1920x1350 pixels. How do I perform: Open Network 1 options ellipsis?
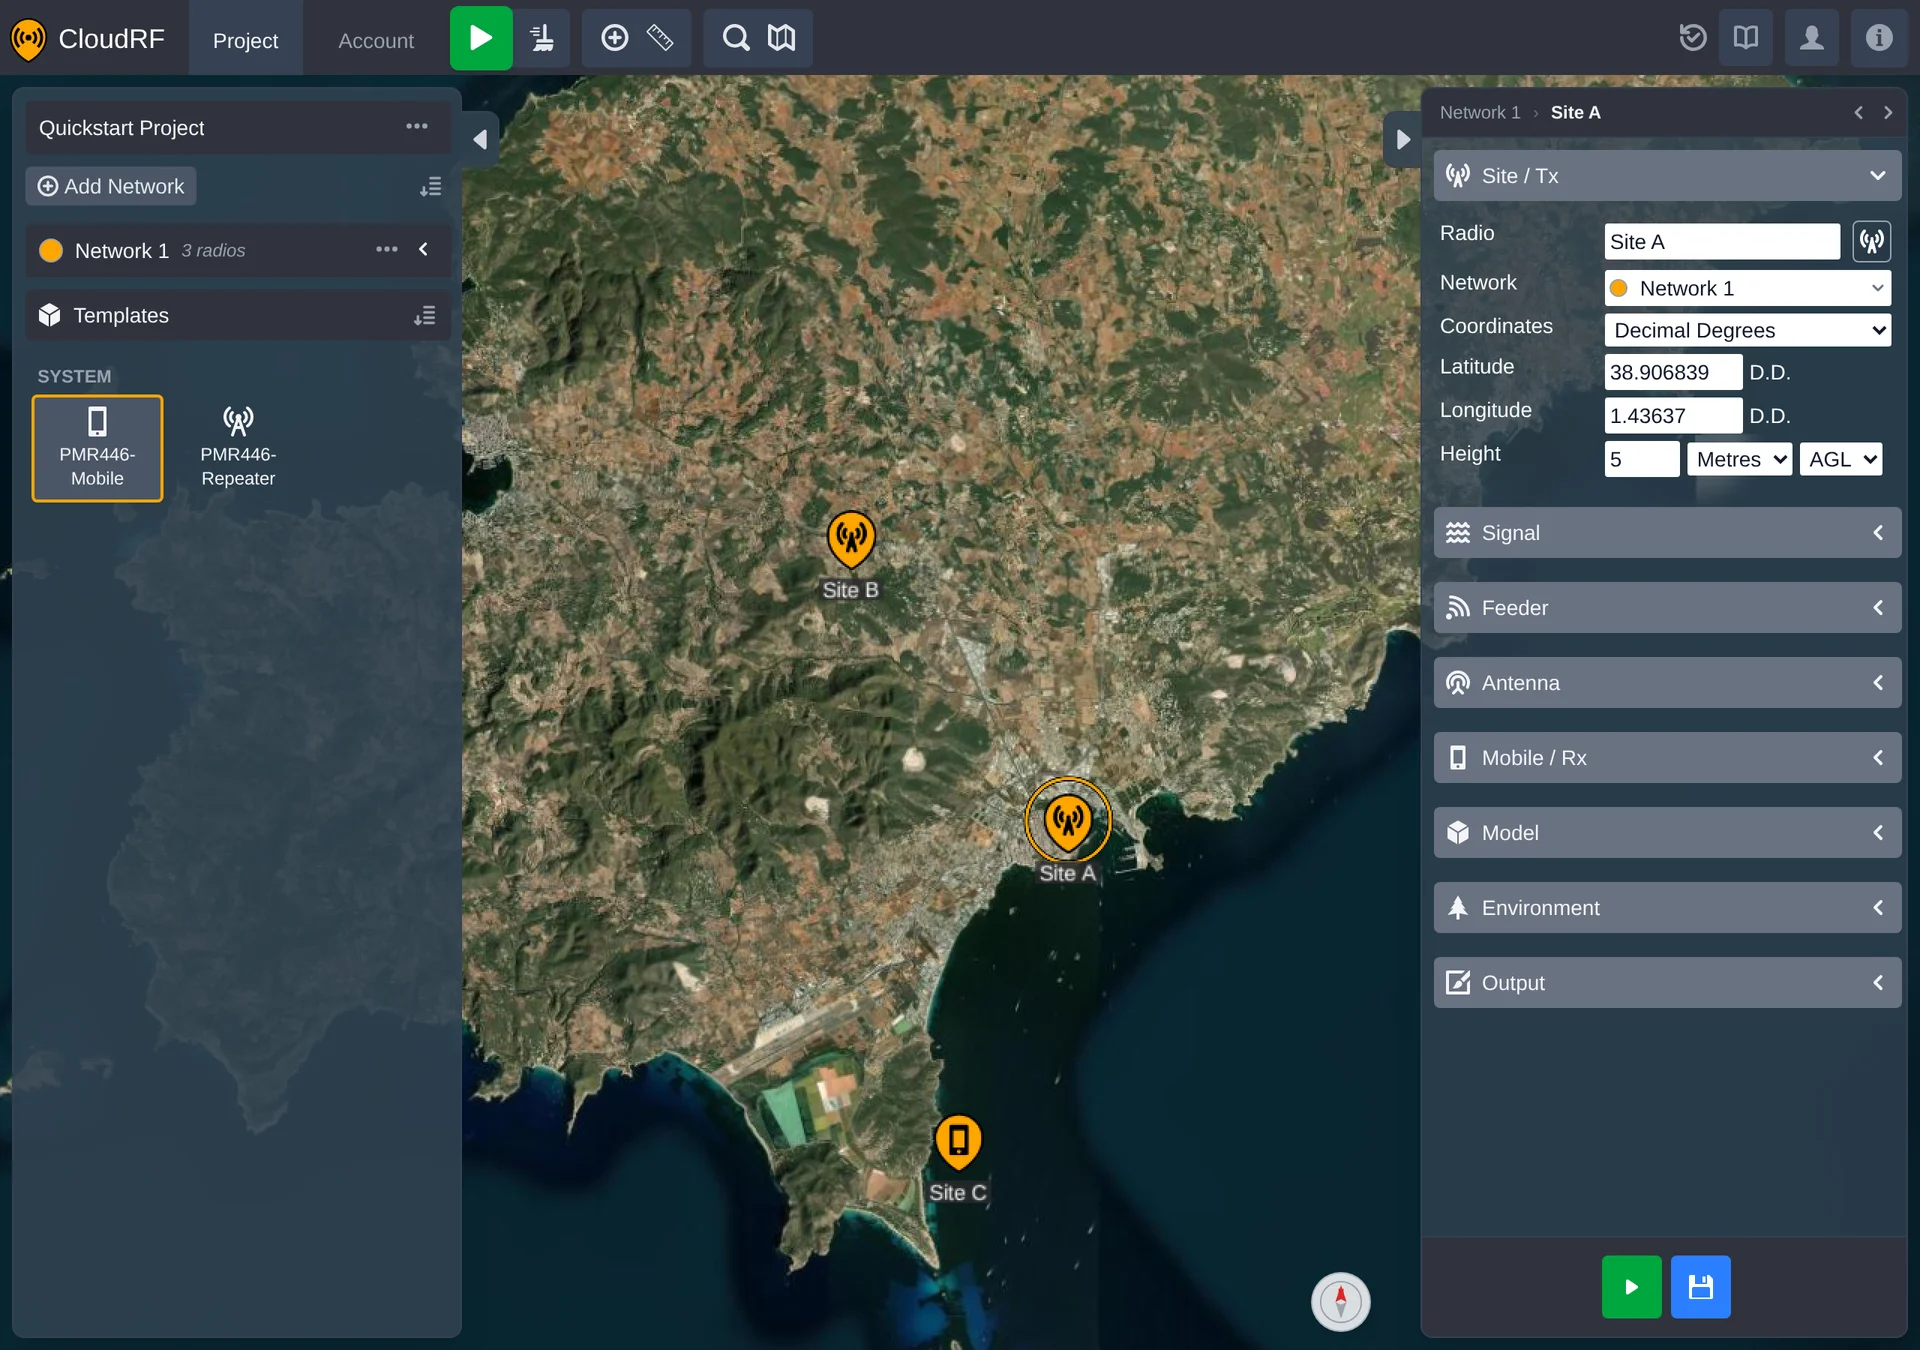coord(387,250)
